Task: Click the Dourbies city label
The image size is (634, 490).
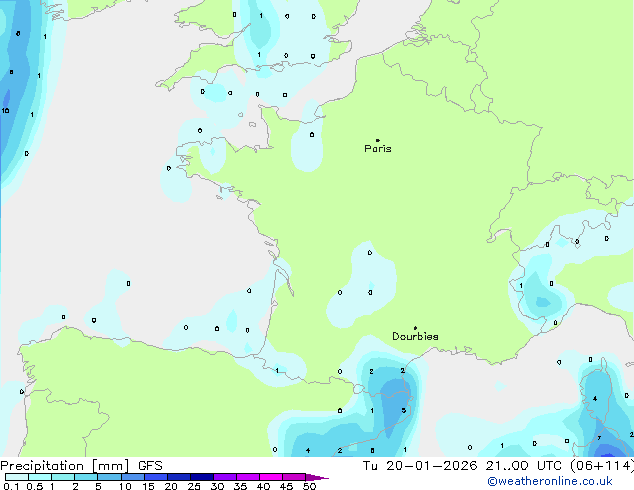Action: (415, 336)
